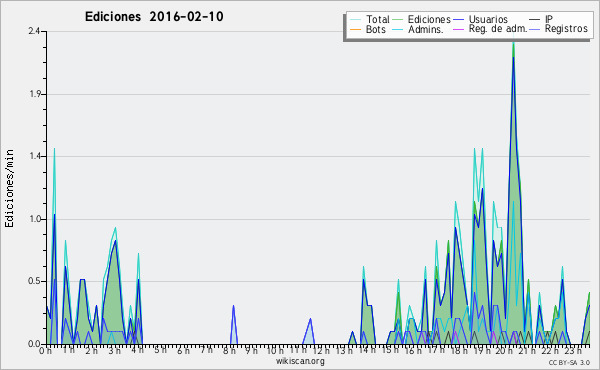
Task: Click the Admins. legend entry
Action: (426, 29)
